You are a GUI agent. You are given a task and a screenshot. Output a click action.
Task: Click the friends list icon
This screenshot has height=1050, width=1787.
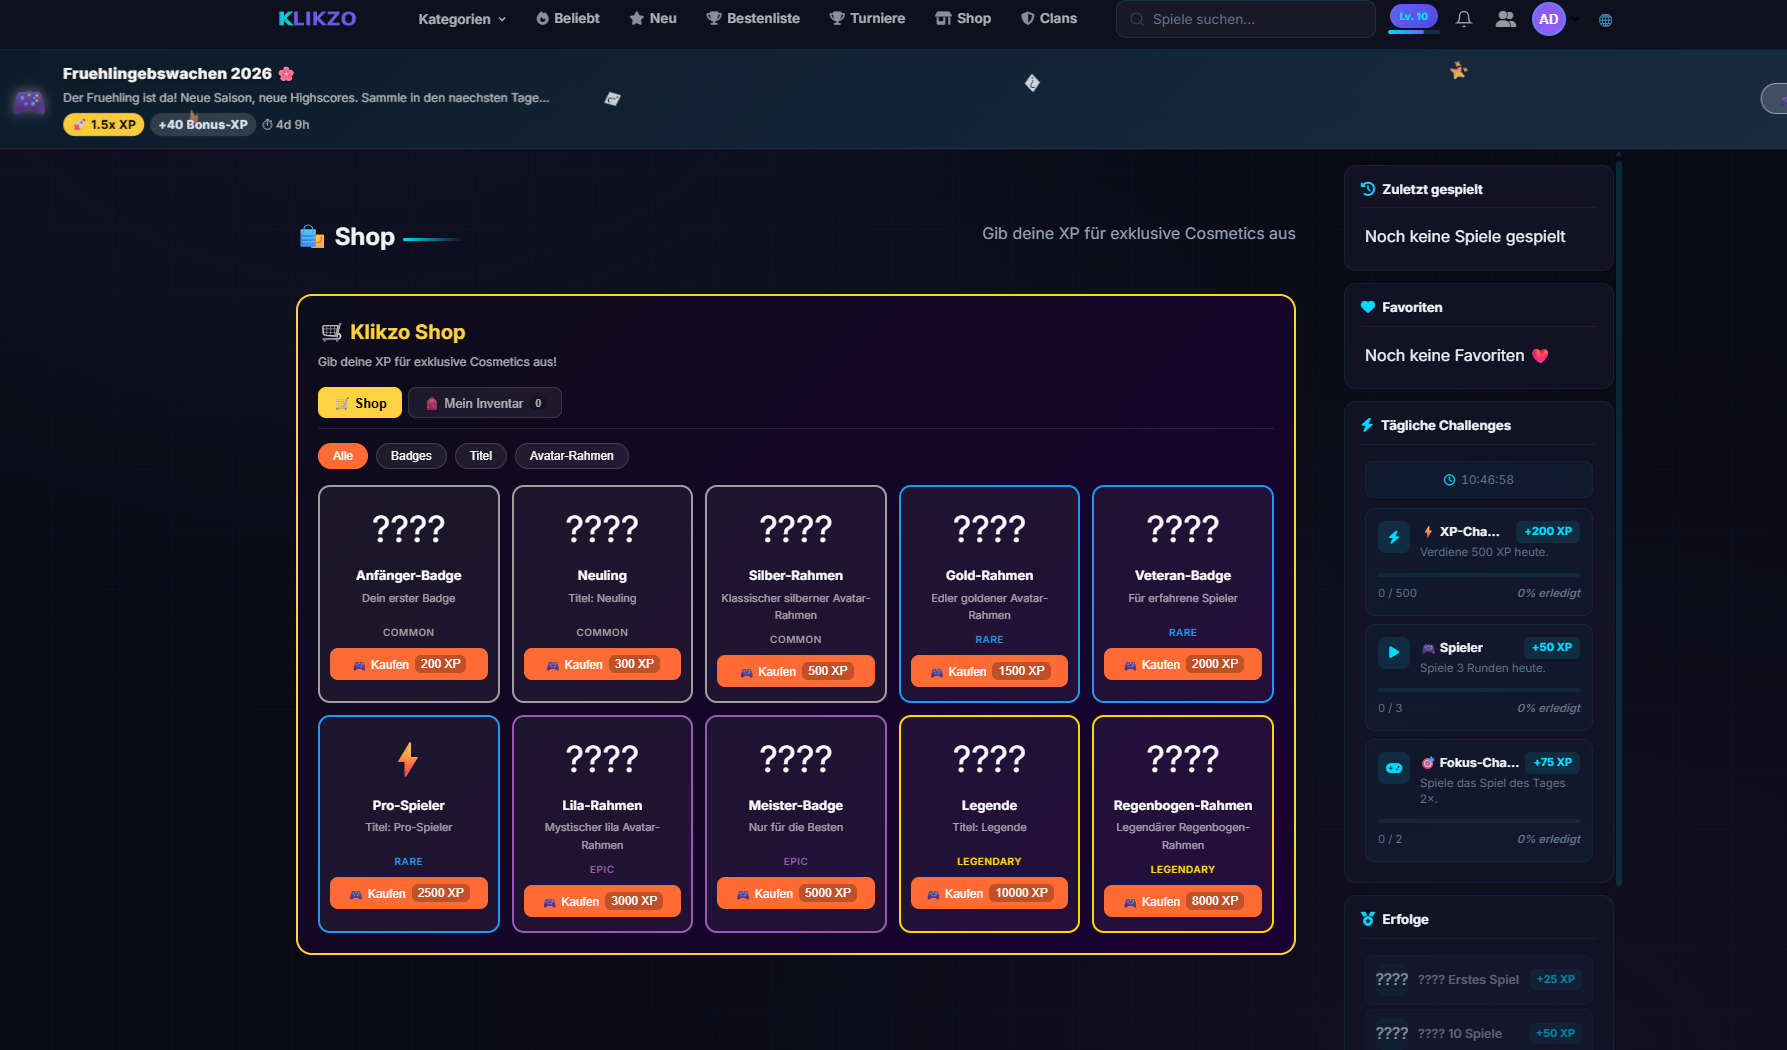pos(1505,19)
